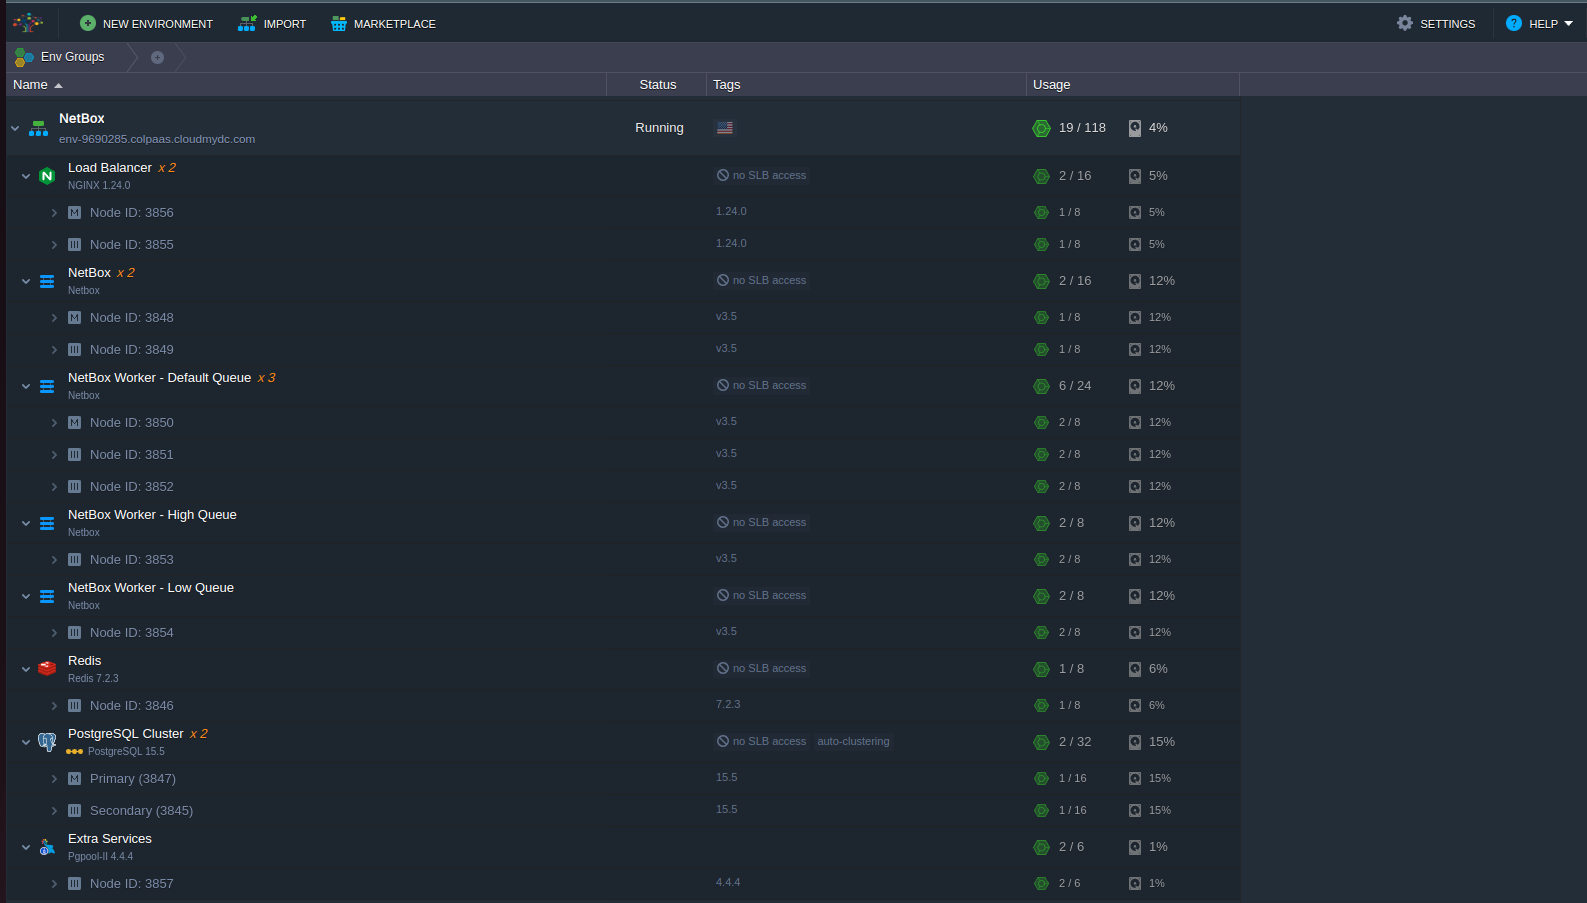The width and height of the screenshot is (1587, 903).
Task: Click the auto-clustering tag
Action: (853, 742)
